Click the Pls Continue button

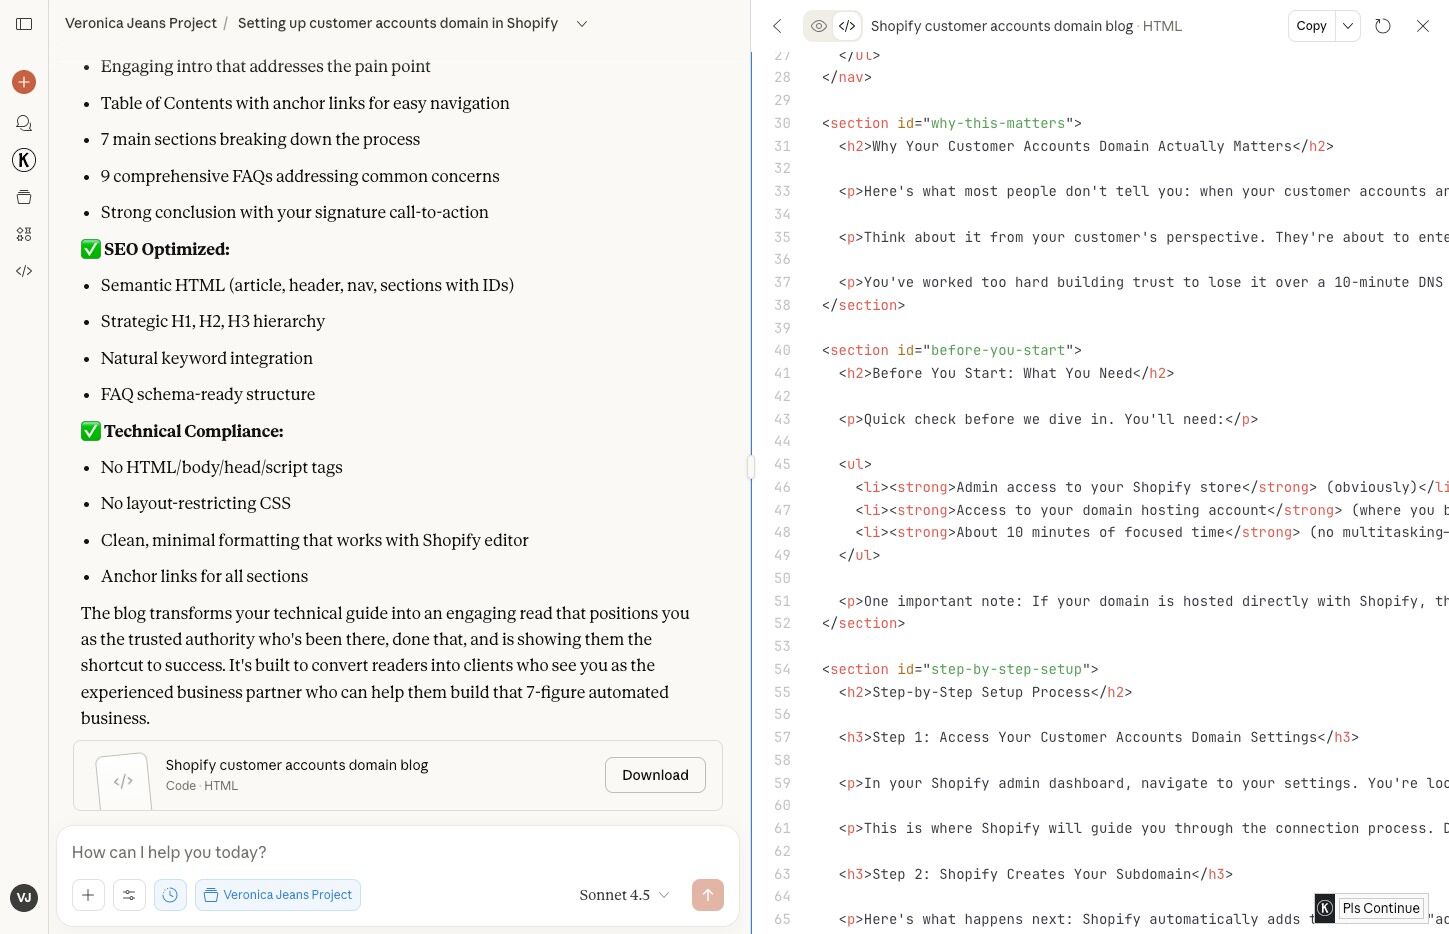click(x=1381, y=908)
